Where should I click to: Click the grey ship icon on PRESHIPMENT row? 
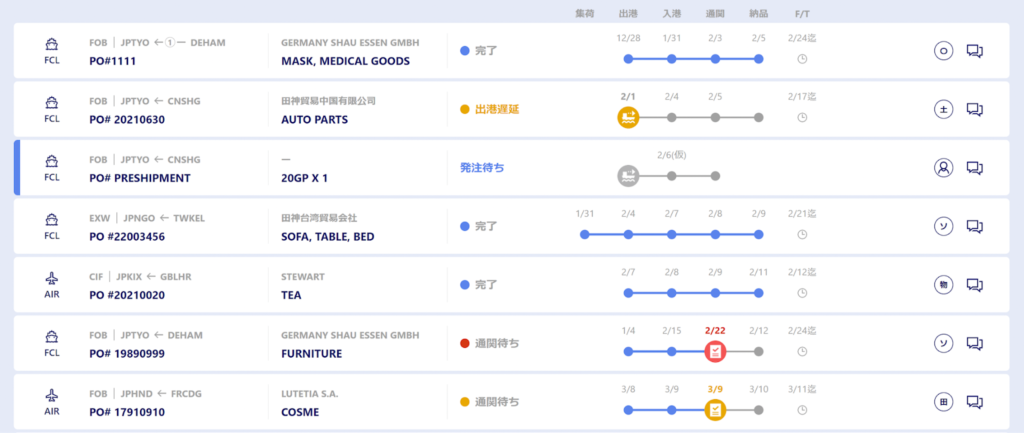tap(628, 176)
